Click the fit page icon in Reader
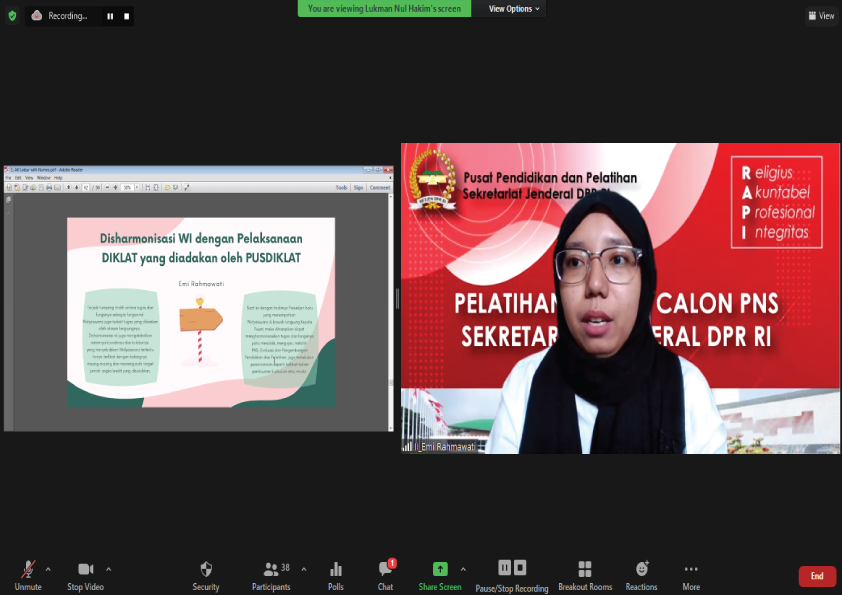The height and width of the screenshot is (595, 842). tap(156, 187)
